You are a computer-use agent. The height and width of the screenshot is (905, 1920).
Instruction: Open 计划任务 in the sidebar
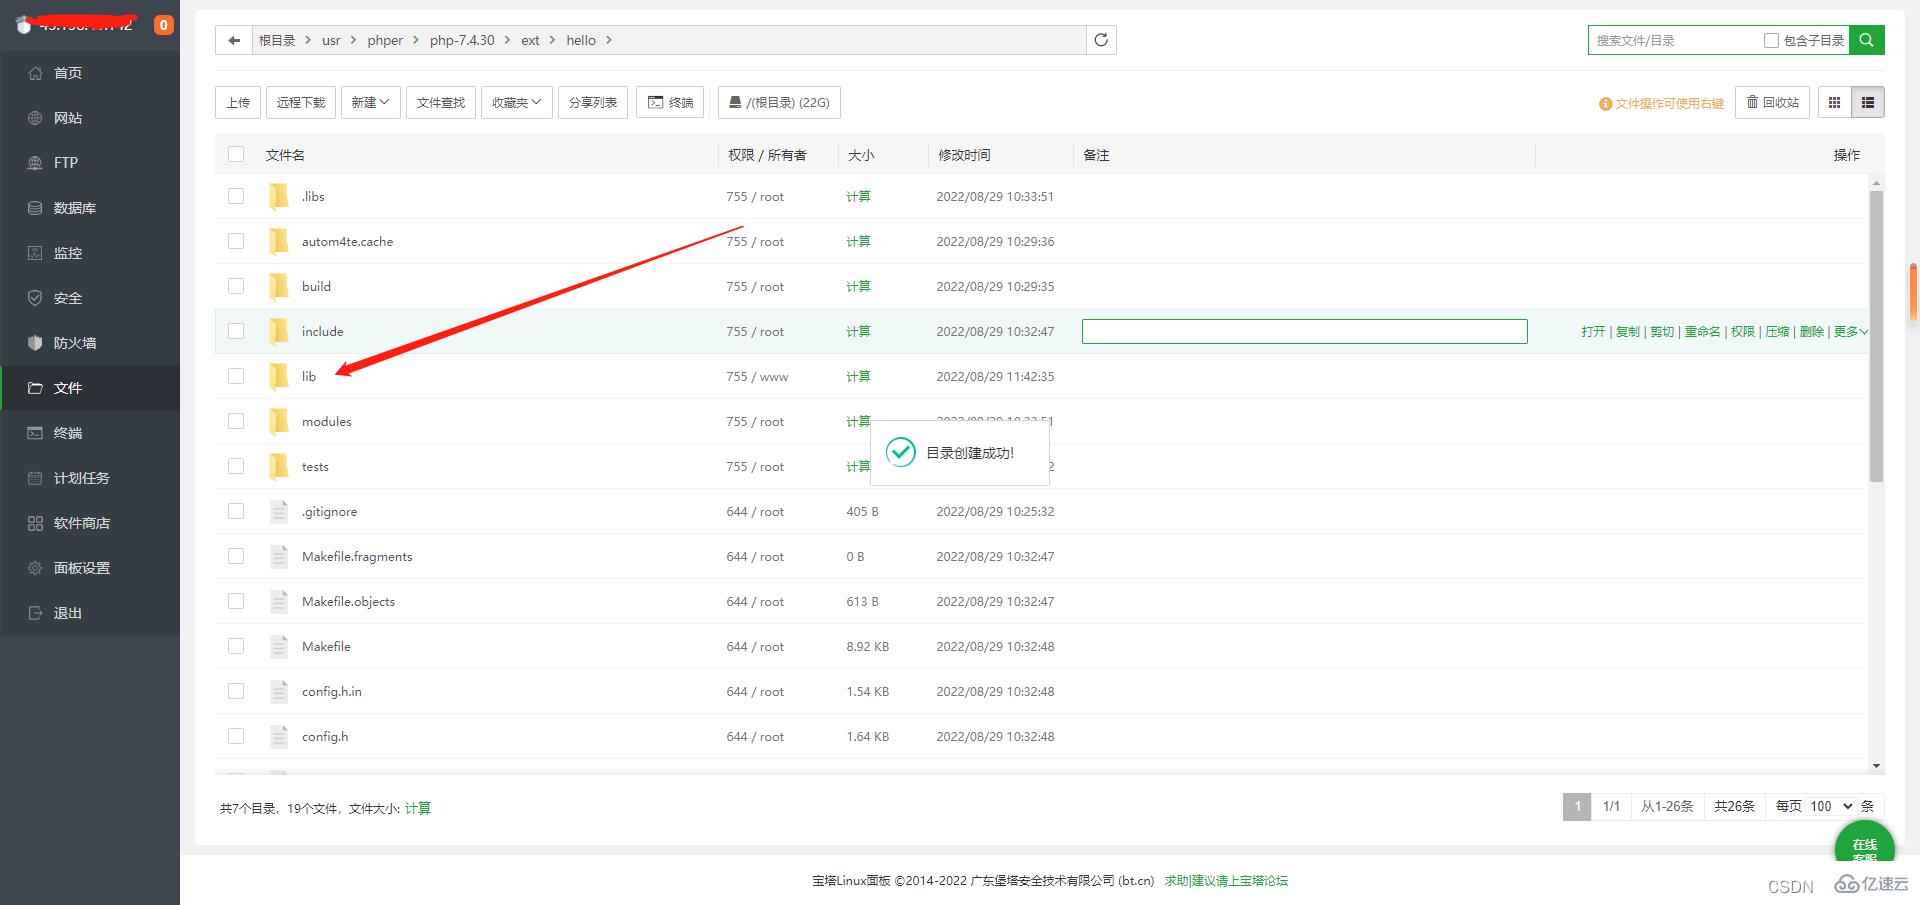pos(81,478)
